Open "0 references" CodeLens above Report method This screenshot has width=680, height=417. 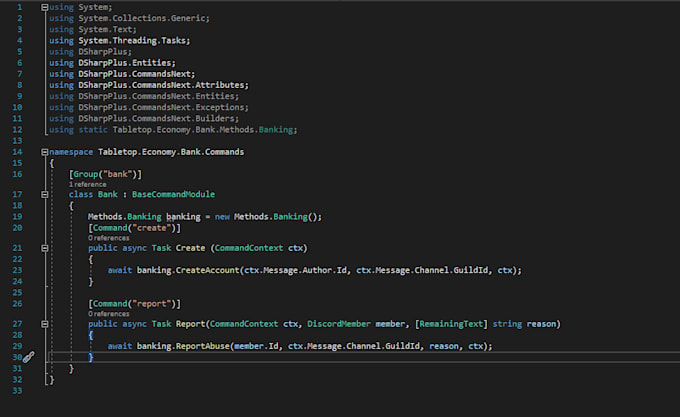108,314
